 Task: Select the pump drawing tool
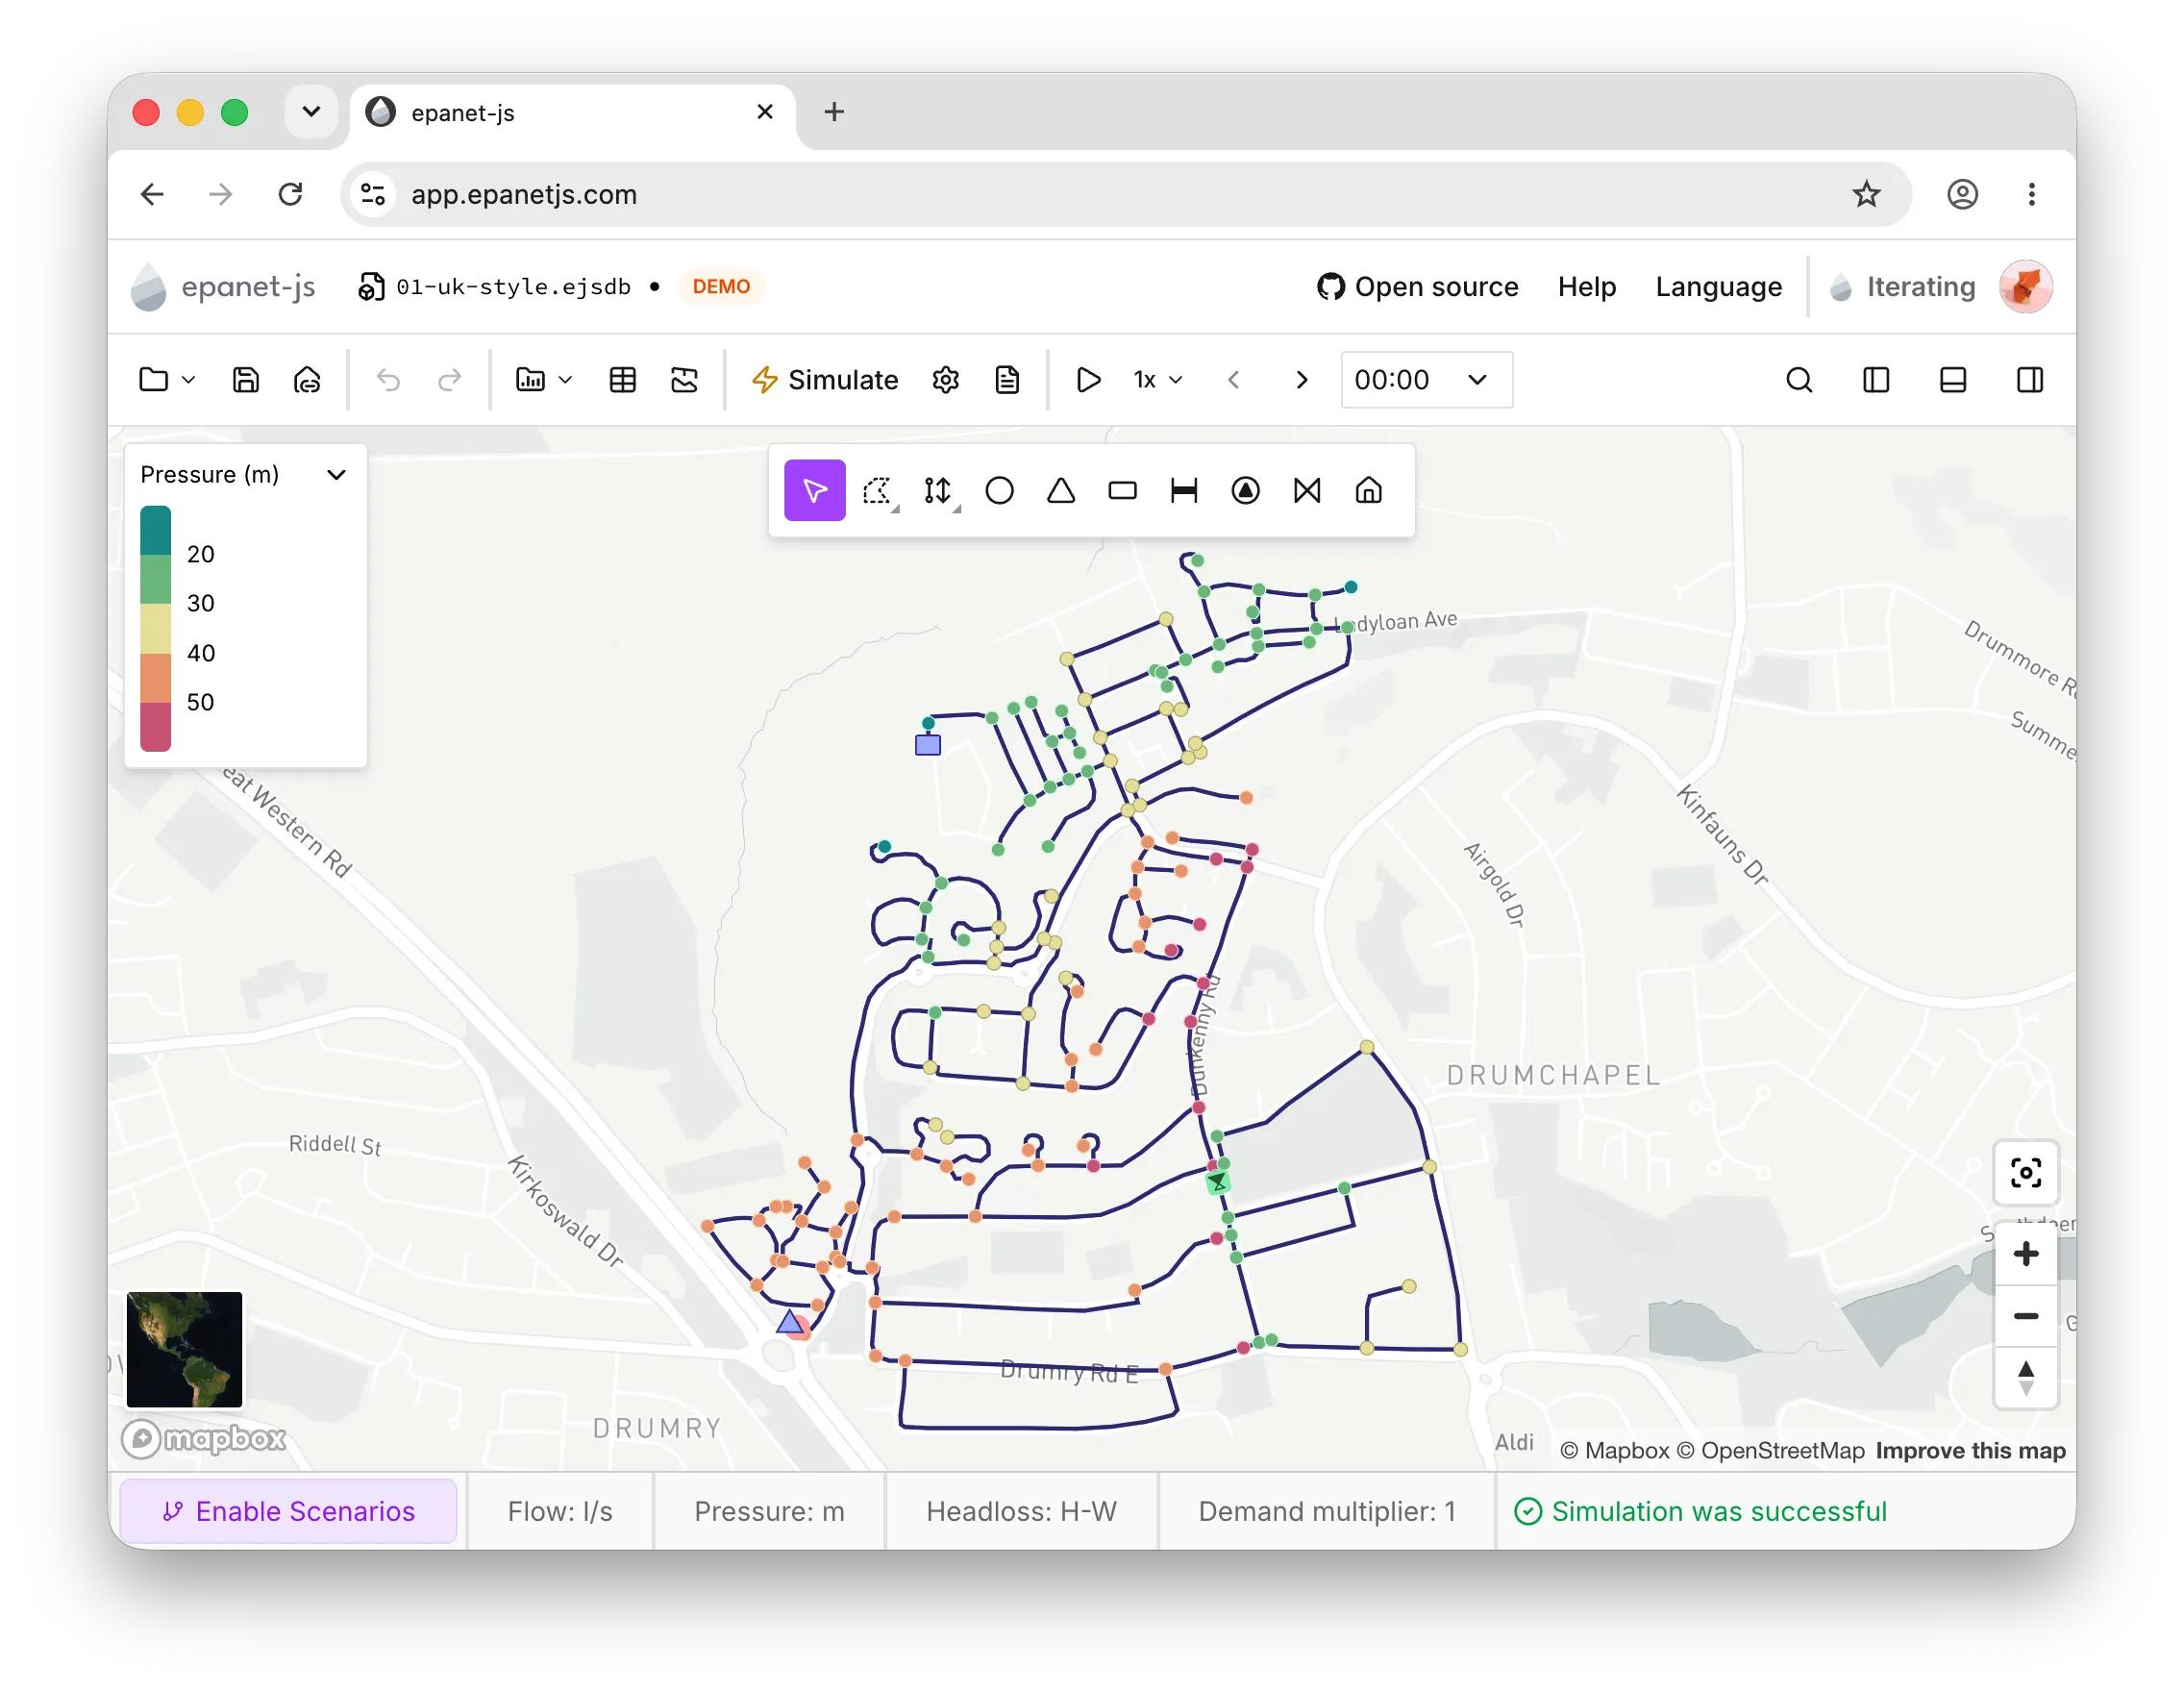1245,491
